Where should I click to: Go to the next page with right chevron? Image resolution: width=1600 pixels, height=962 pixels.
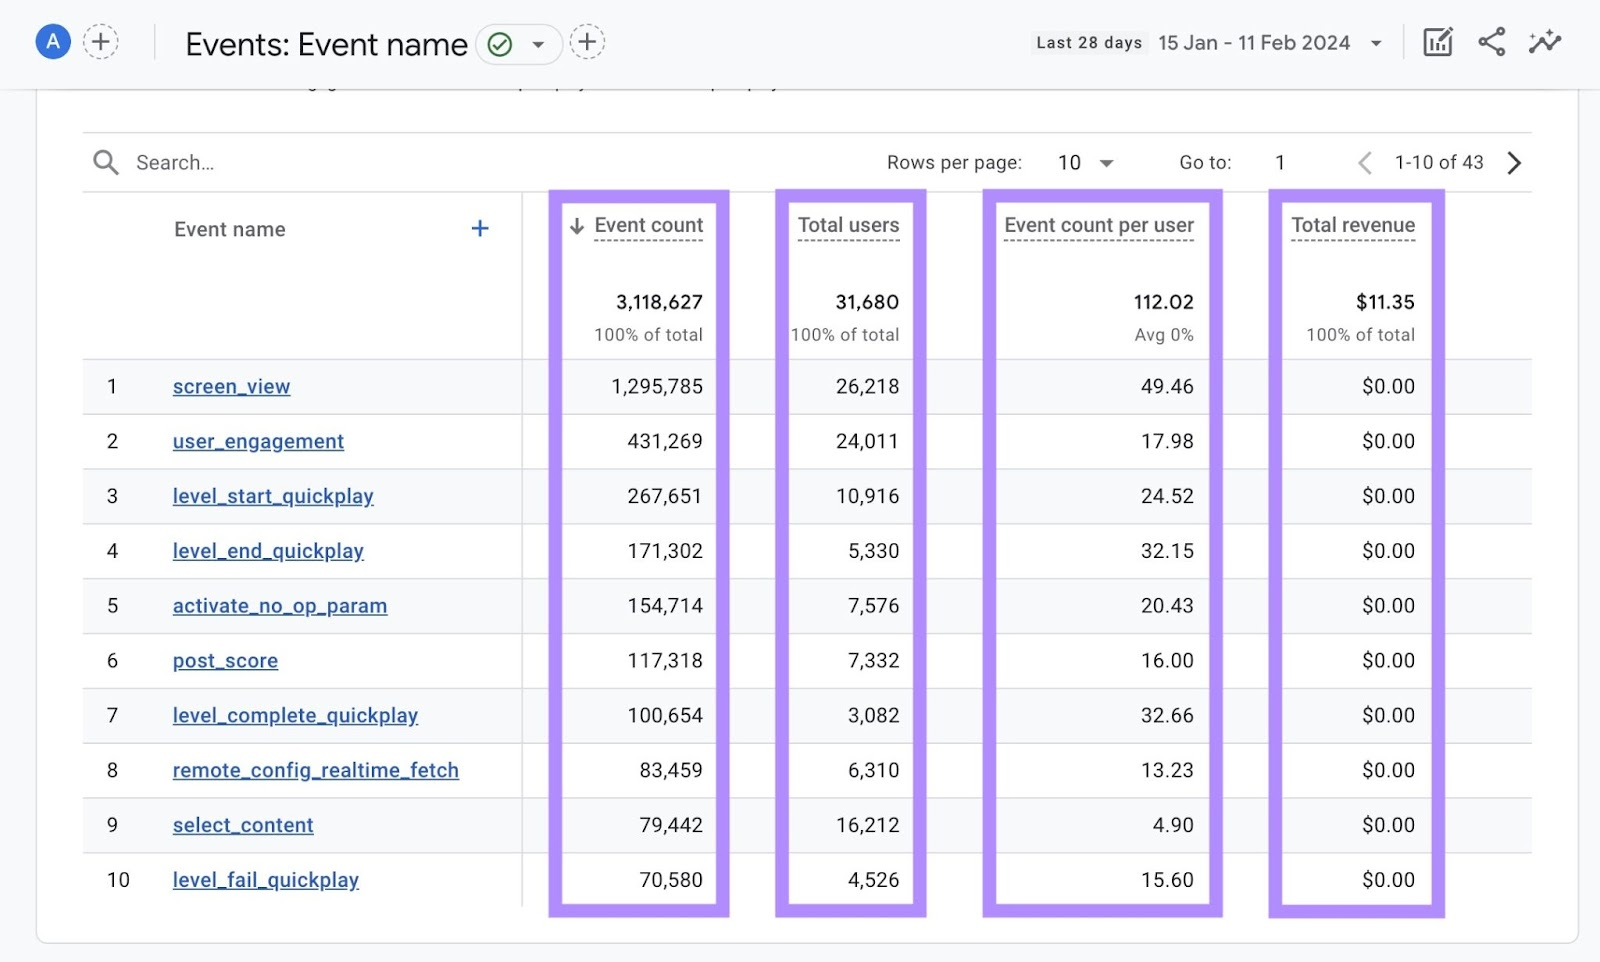(x=1514, y=162)
